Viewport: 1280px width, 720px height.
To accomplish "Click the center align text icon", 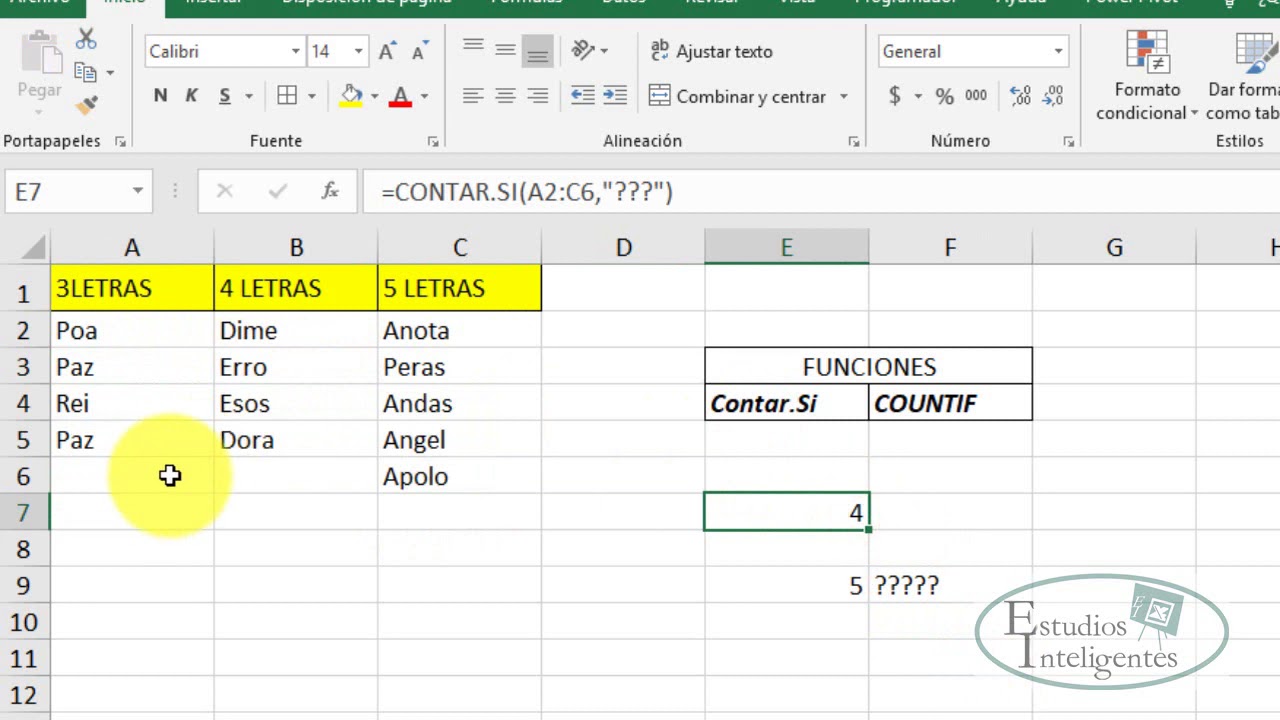I will pos(506,96).
